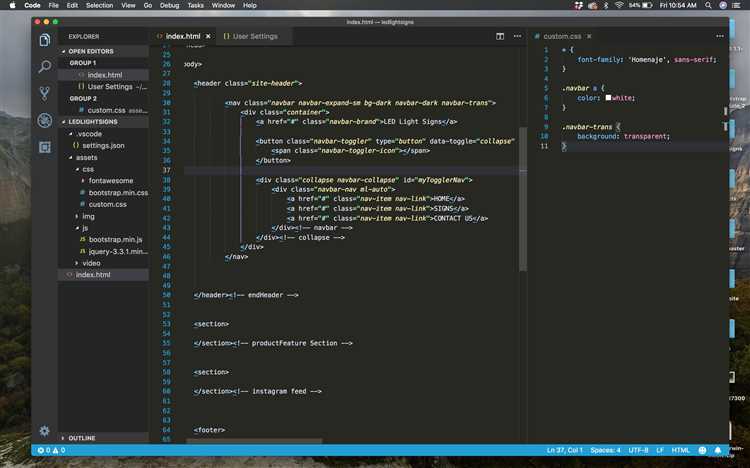Open the Selection menu
Screen dimensions: 750x468
coord(100,5)
